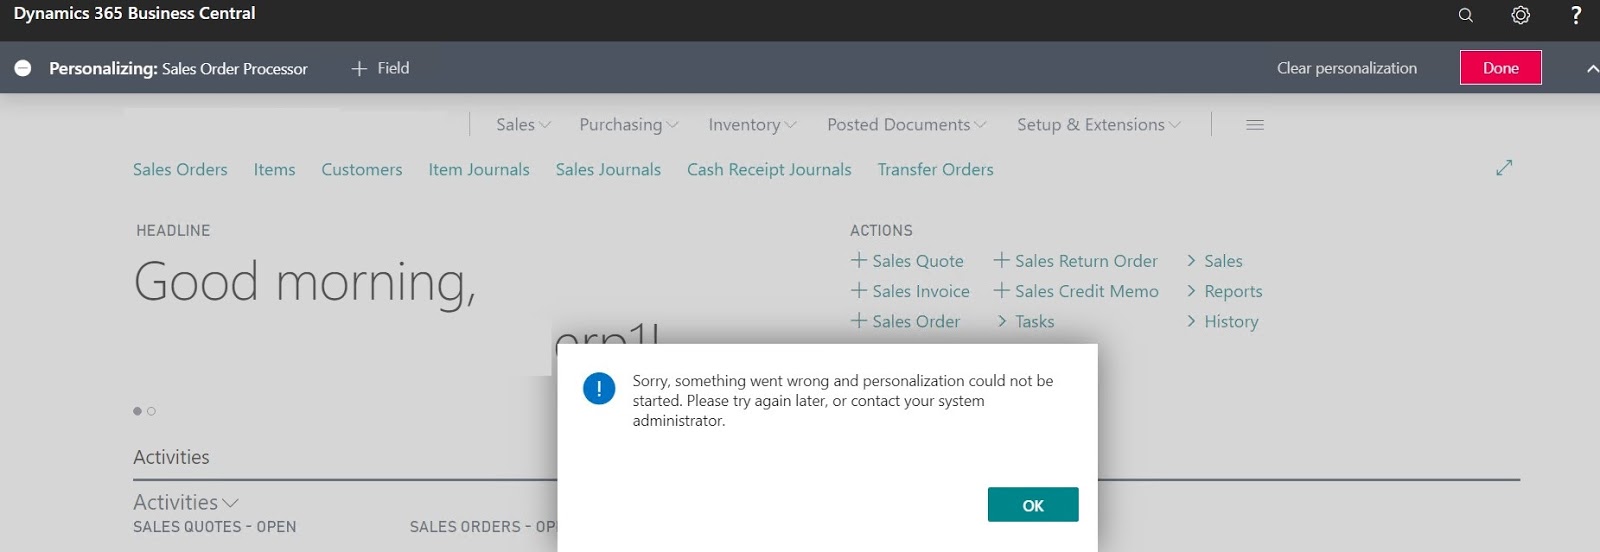Click the HEADLINE label
Image resolution: width=1600 pixels, height=552 pixels.
[x=173, y=231]
